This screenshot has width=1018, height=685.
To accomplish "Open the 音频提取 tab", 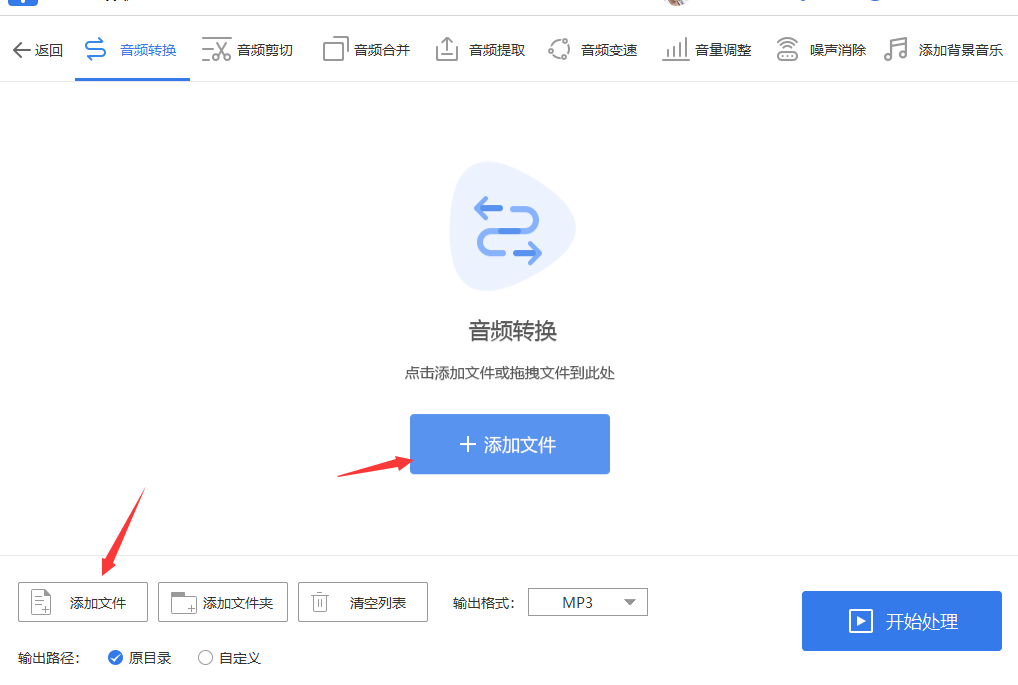I will click(480, 50).
